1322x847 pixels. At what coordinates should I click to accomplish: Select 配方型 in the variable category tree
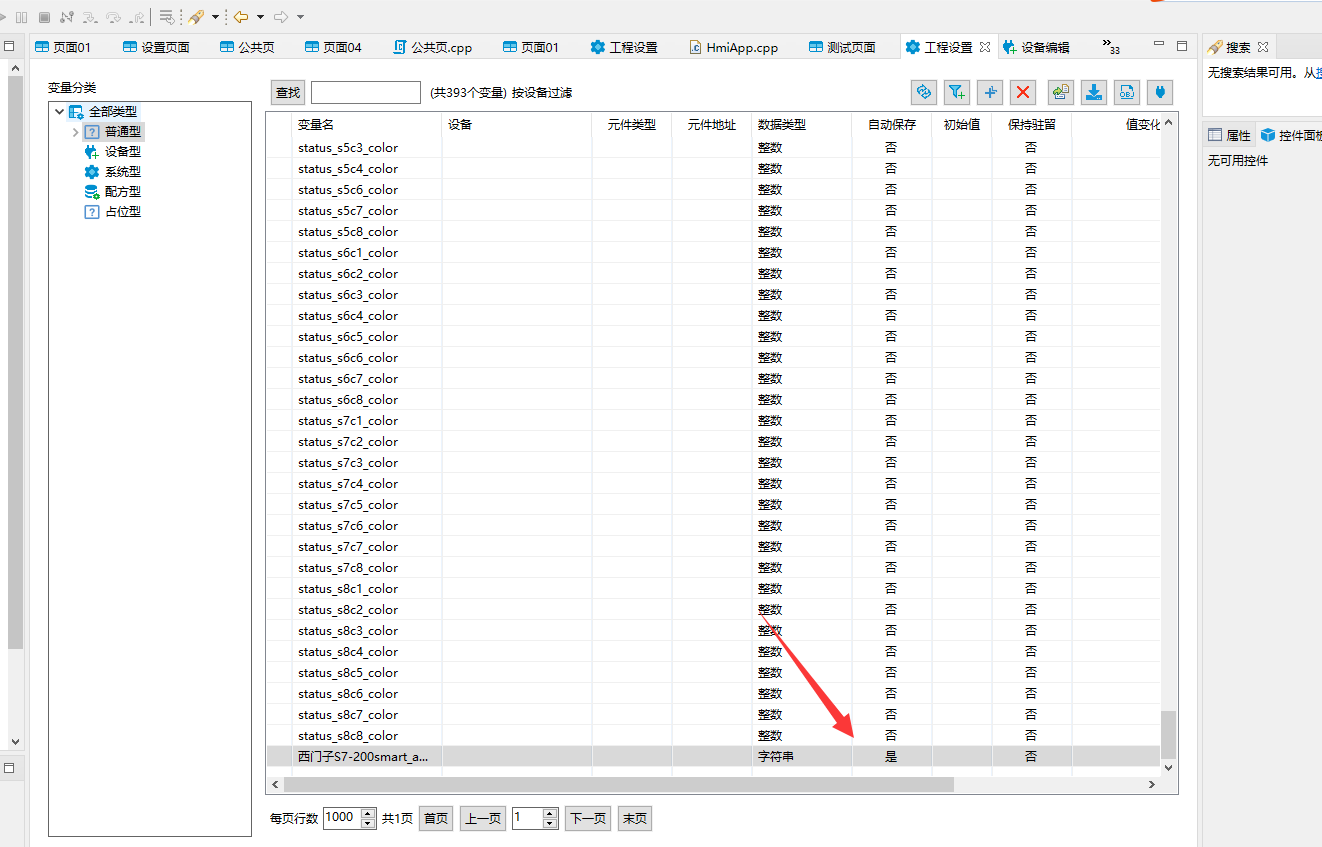coord(122,192)
